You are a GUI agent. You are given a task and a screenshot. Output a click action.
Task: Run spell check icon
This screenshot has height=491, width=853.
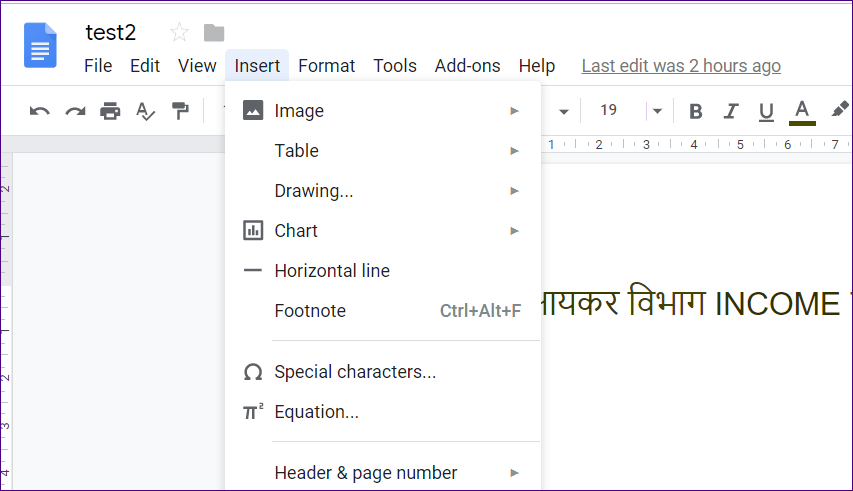tap(145, 111)
